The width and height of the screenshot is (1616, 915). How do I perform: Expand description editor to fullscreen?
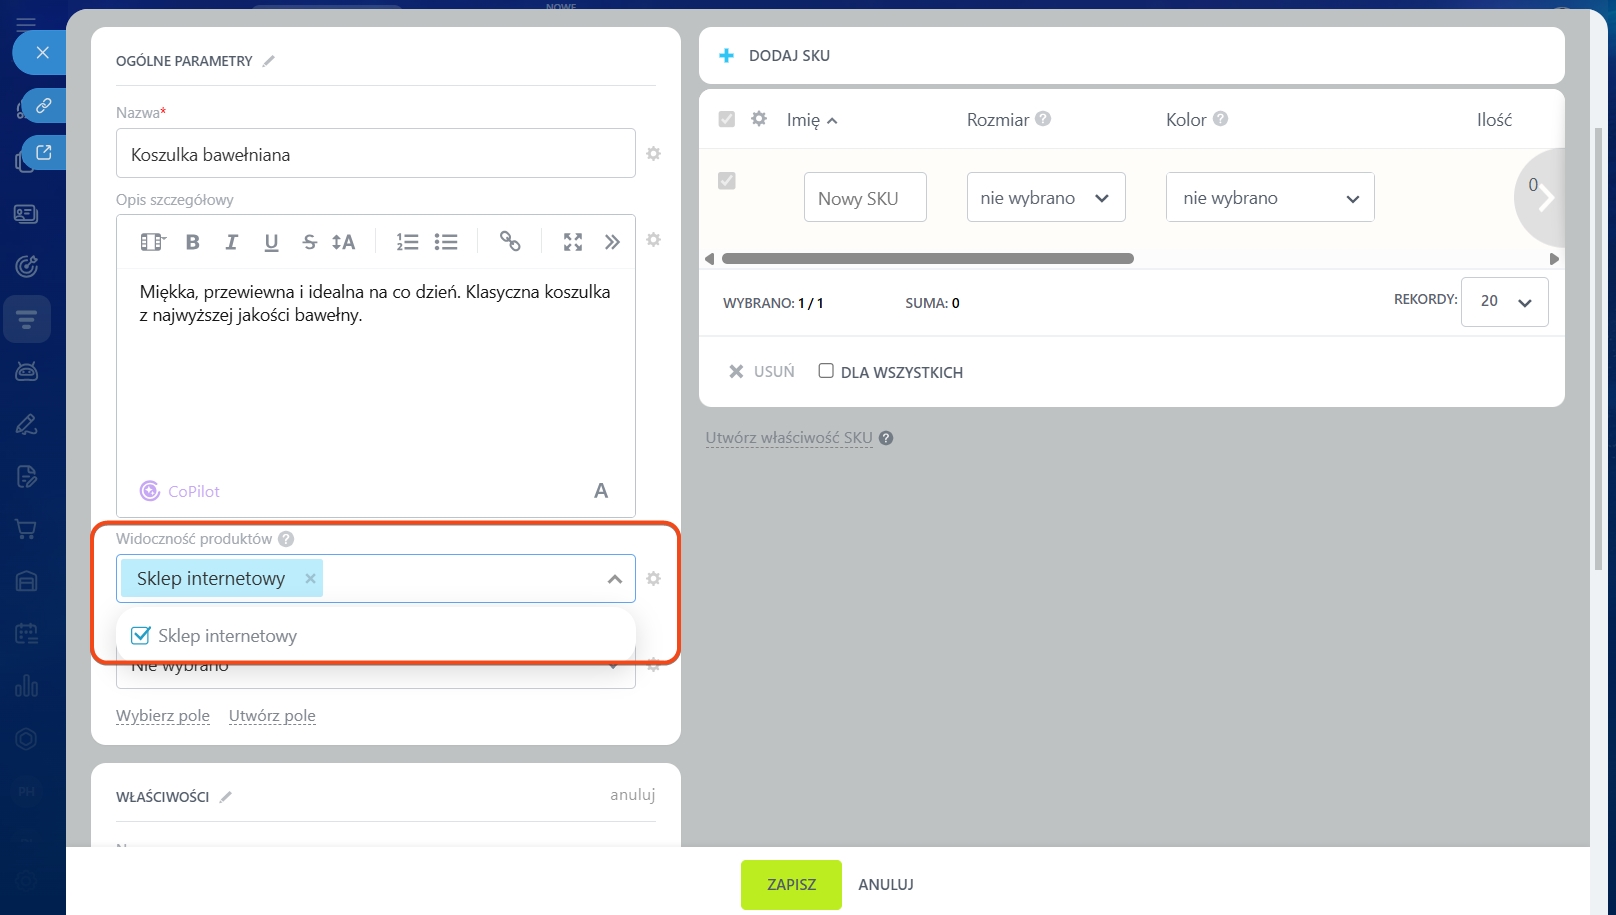click(573, 242)
